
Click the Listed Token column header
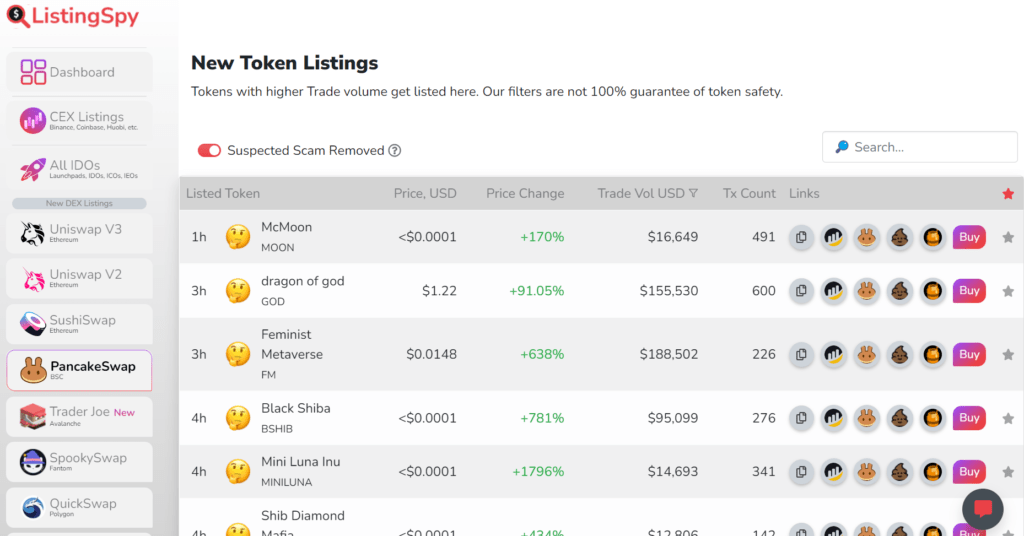[223, 194]
